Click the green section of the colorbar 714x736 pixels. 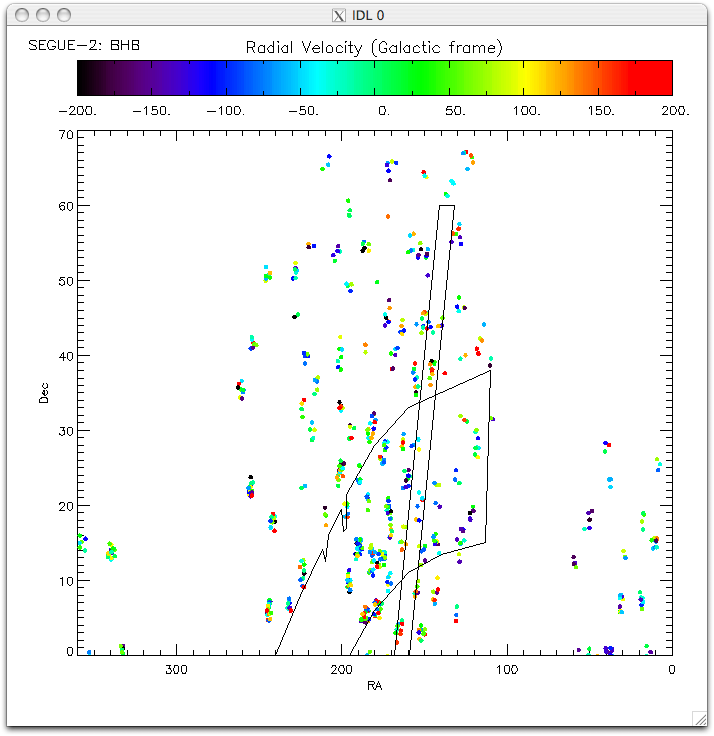[400, 77]
